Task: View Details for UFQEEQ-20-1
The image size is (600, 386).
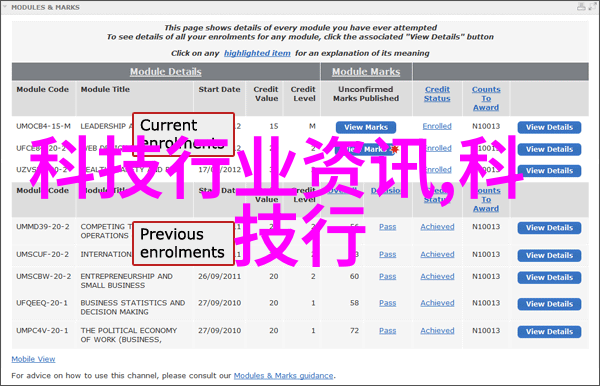Action: click(549, 304)
